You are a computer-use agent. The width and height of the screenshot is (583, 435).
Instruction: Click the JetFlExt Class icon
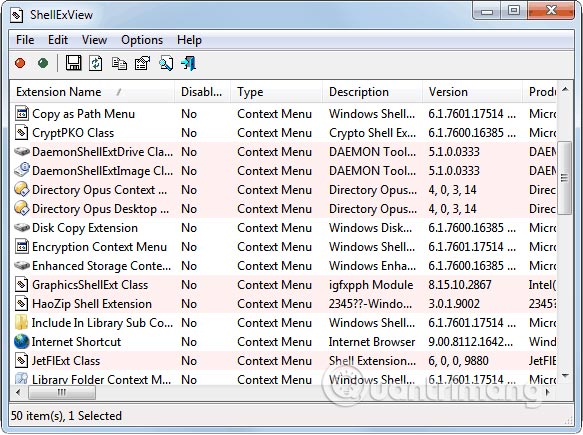(x=22, y=360)
